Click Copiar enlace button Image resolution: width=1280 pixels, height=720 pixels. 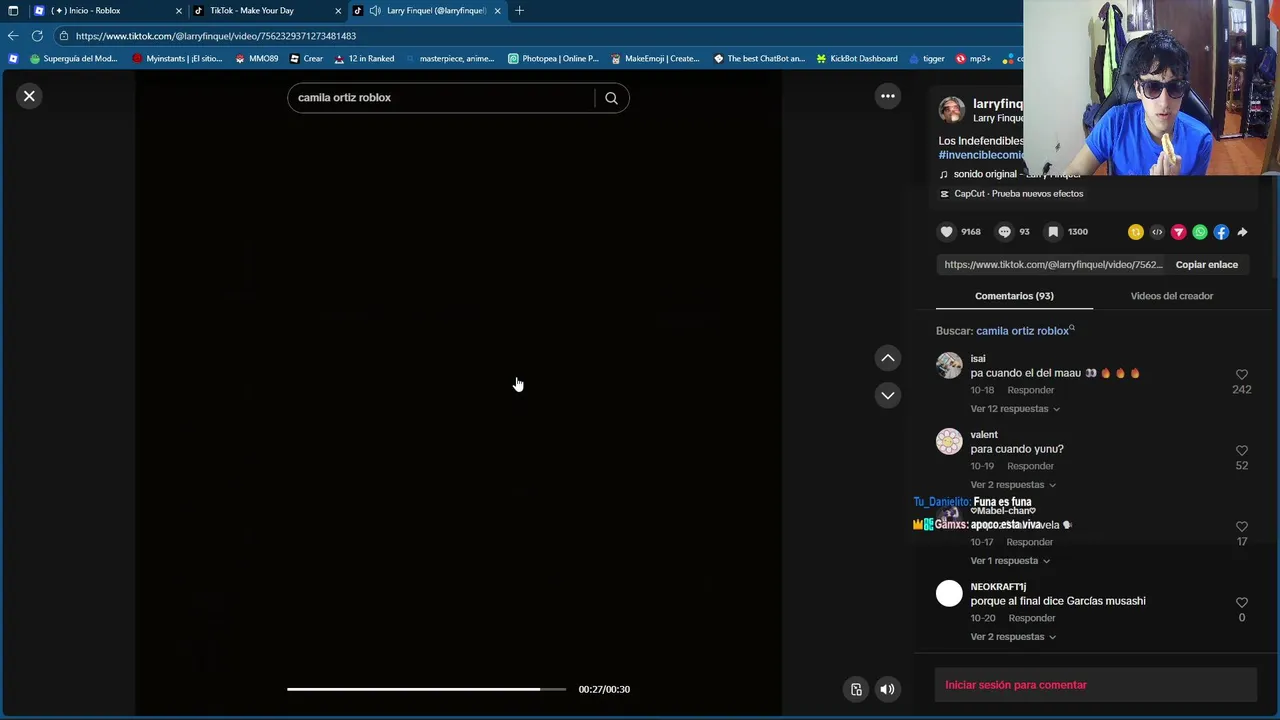[1206, 265]
